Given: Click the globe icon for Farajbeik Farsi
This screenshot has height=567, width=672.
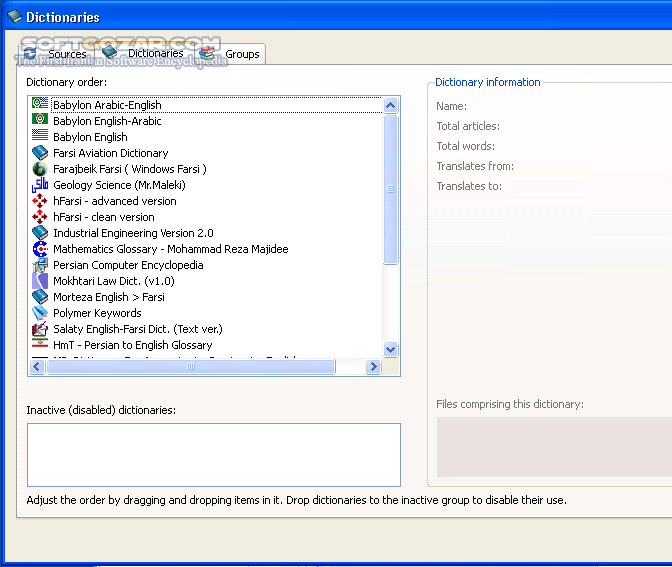Looking at the screenshot, I should pyautogui.click(x=40, y=168).
